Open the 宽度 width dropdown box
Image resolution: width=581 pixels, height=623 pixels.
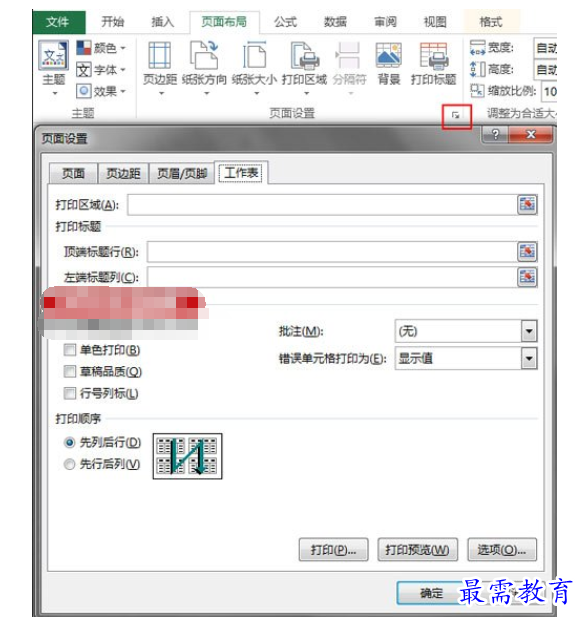pos(545,48)
